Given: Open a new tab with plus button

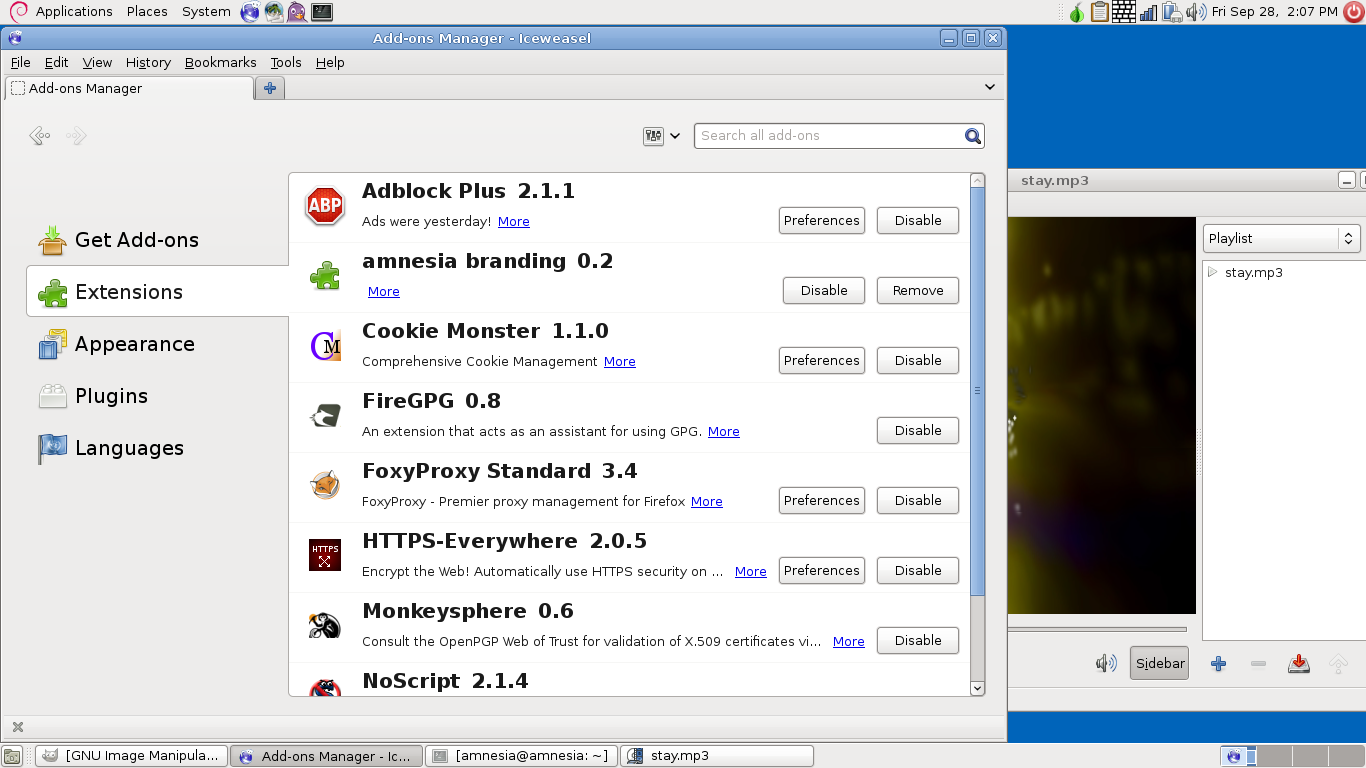Looking at the screenshot, I should point(269,88).
